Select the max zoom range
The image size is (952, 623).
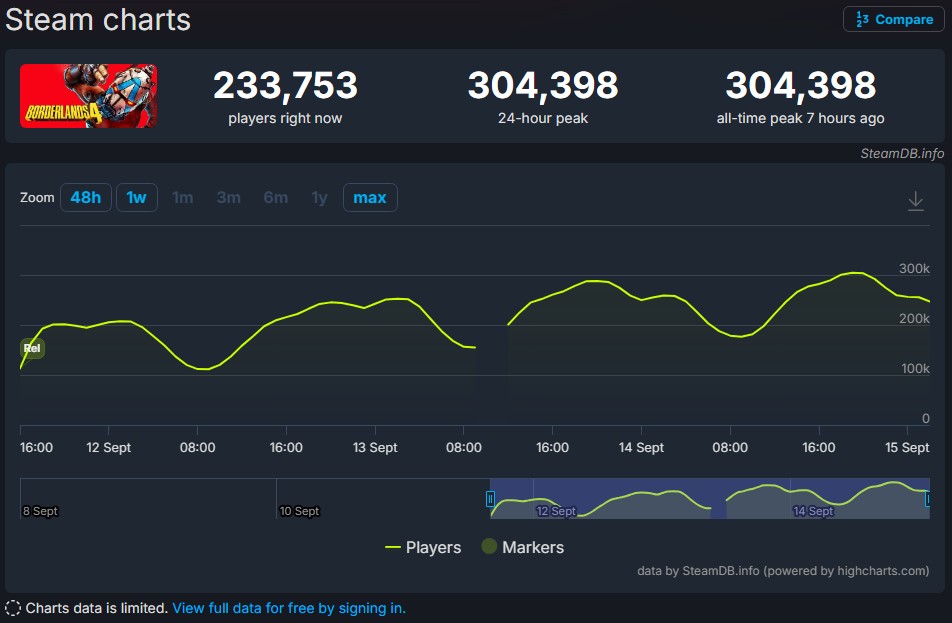370,198
